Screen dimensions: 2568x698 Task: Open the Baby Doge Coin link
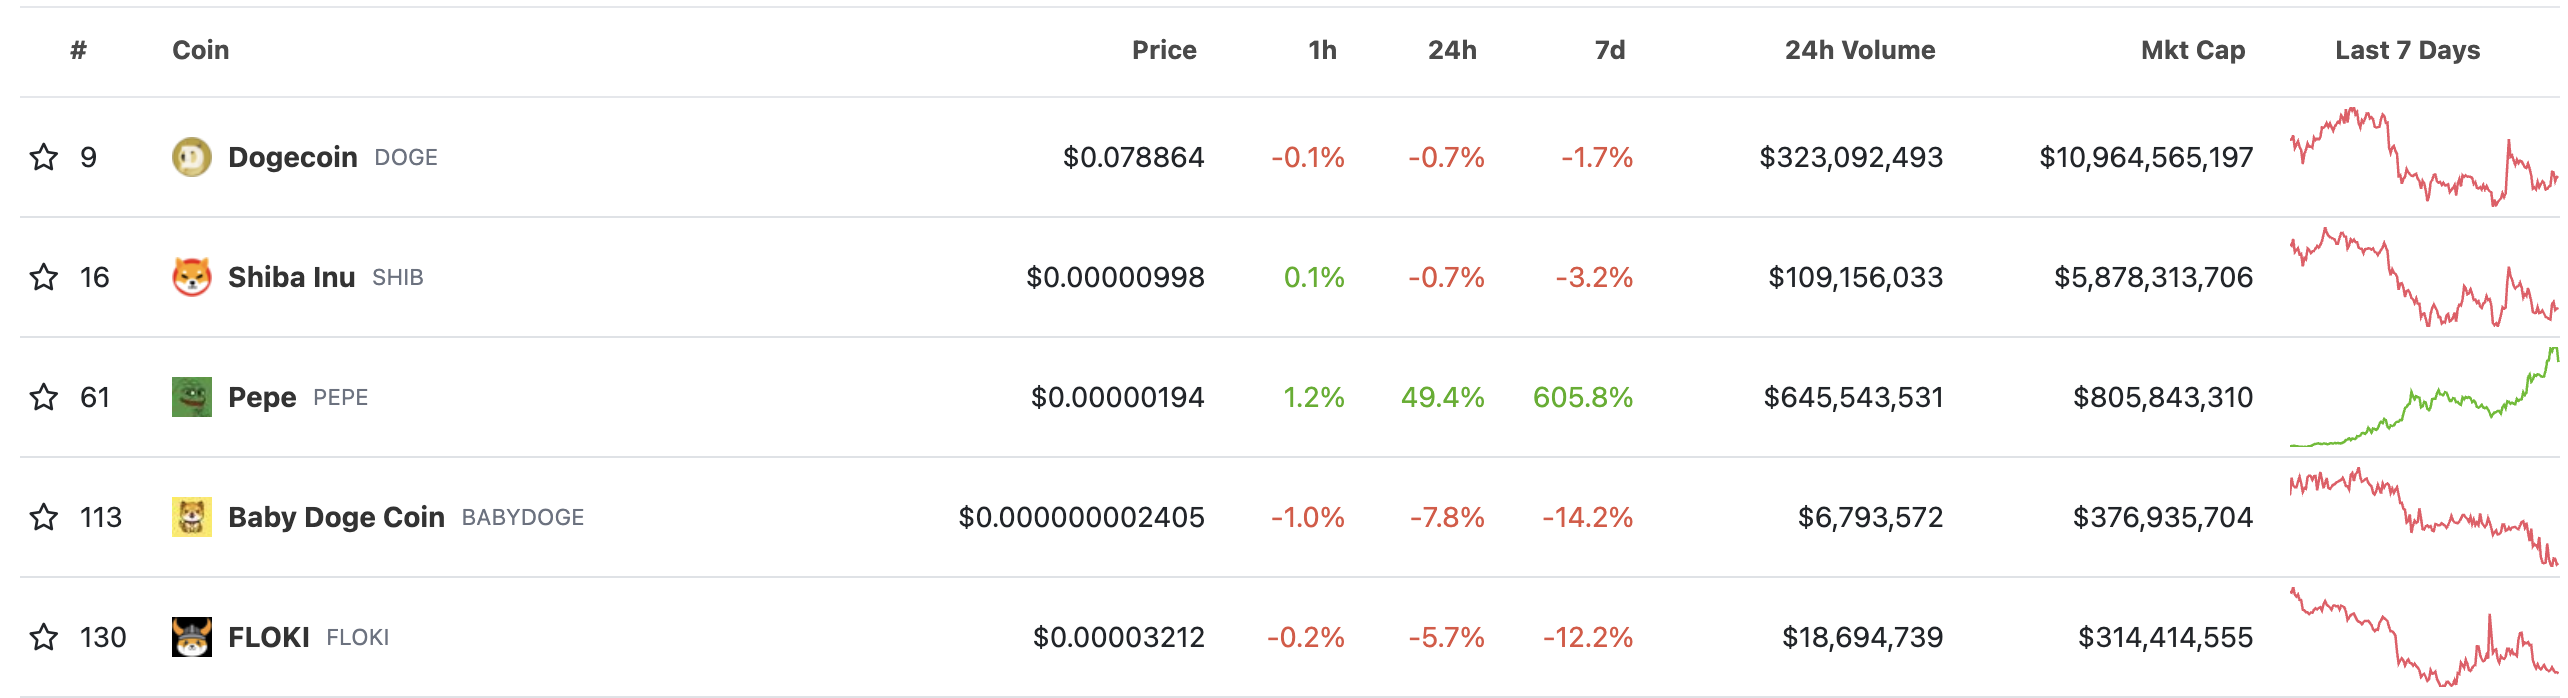(336, 517)
